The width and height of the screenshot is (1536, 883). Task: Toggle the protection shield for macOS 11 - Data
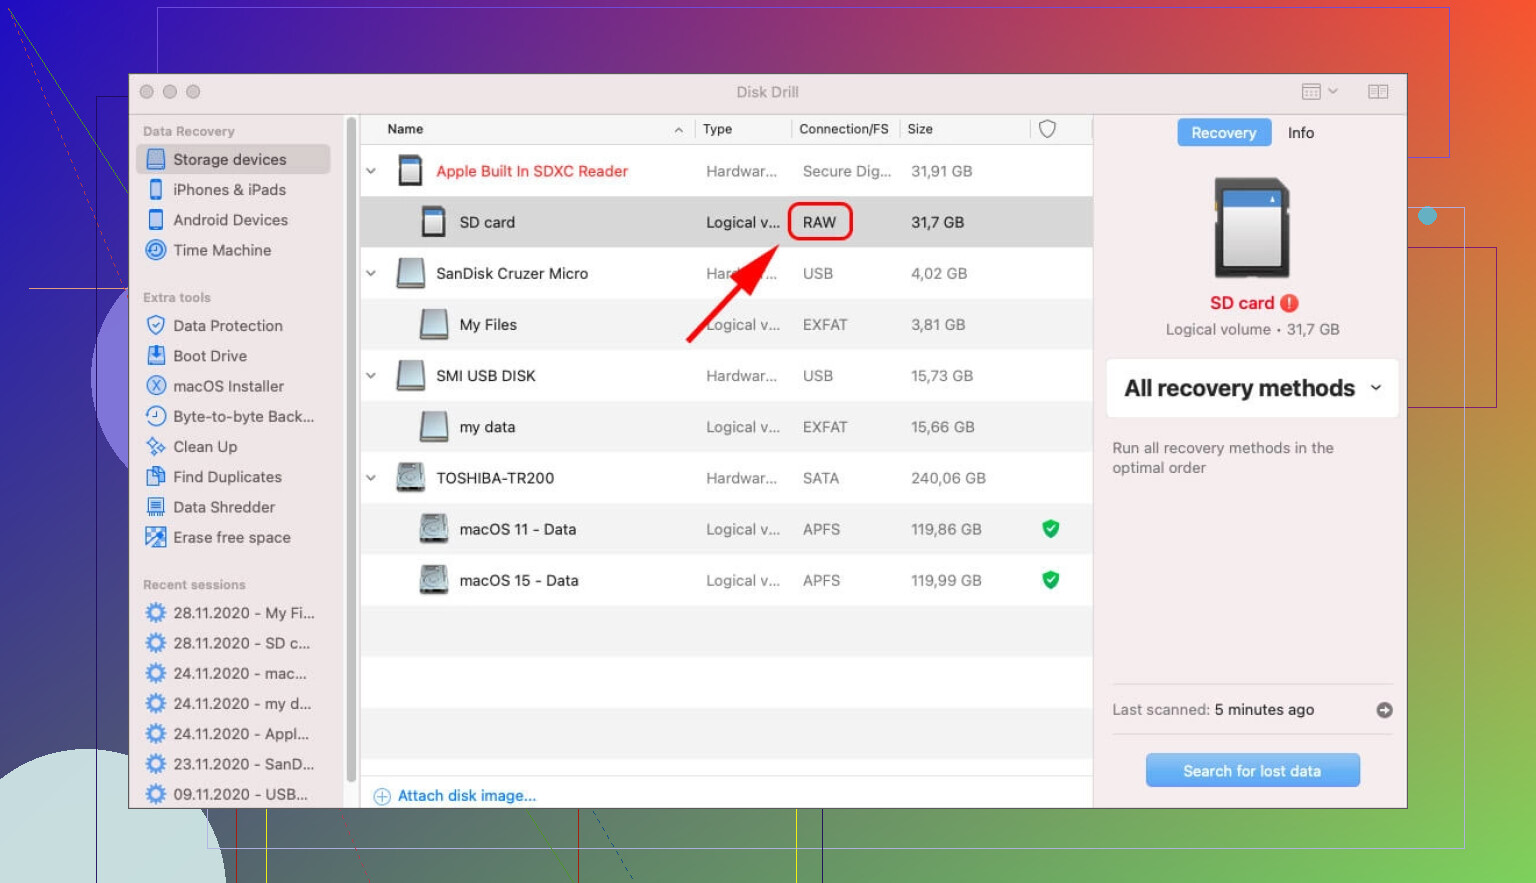click(x=1050, y=529)
